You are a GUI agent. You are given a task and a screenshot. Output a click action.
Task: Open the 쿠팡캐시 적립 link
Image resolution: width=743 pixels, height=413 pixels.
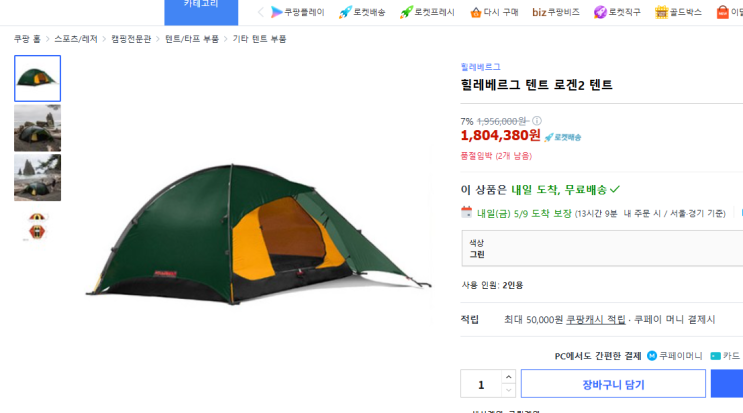596,320
